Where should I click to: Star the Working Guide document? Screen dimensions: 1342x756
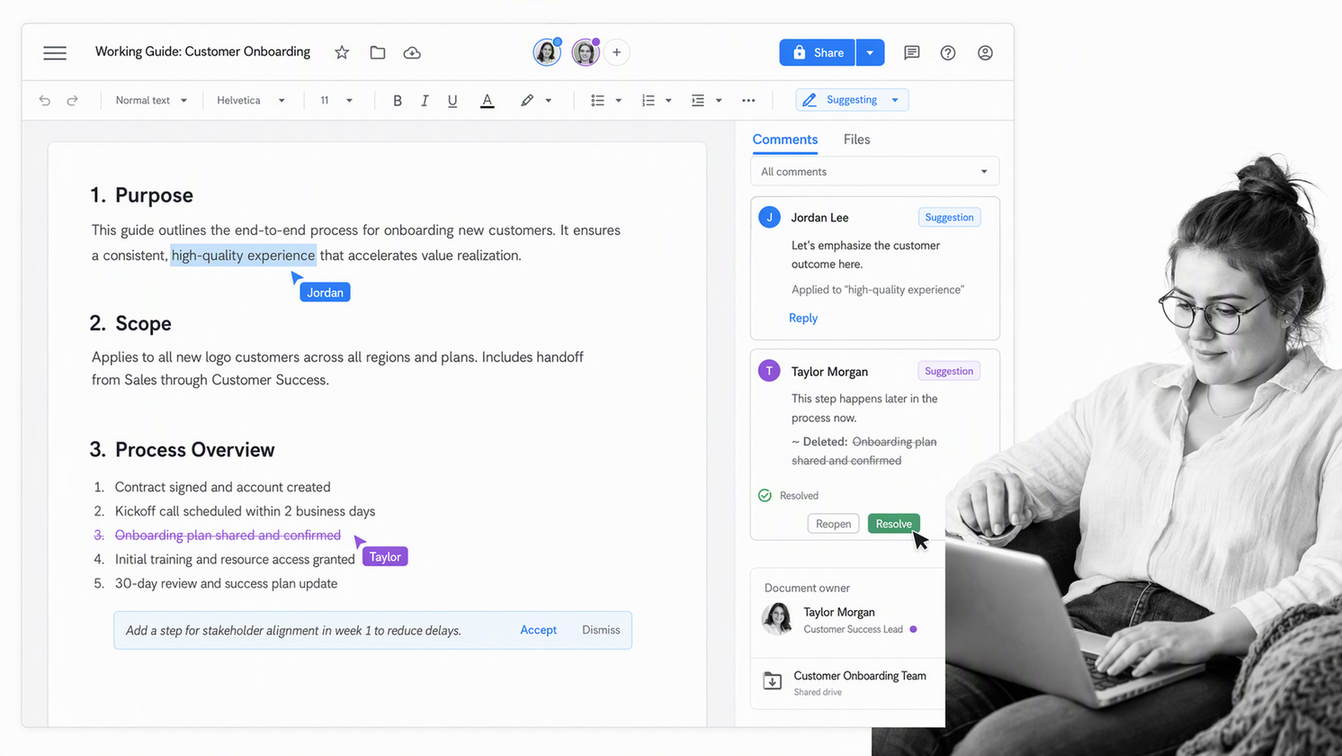pyautogui.click(x=342, y=52)
